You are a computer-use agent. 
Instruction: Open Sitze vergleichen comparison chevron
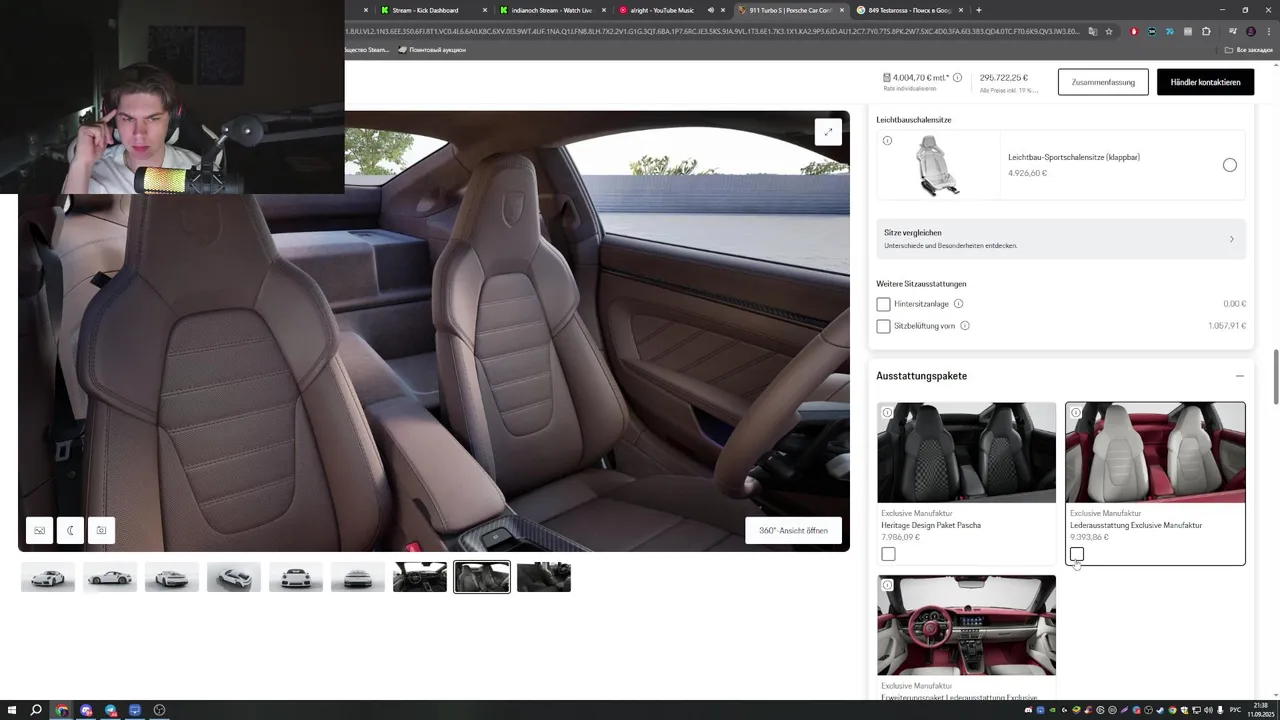[1231, 239]
